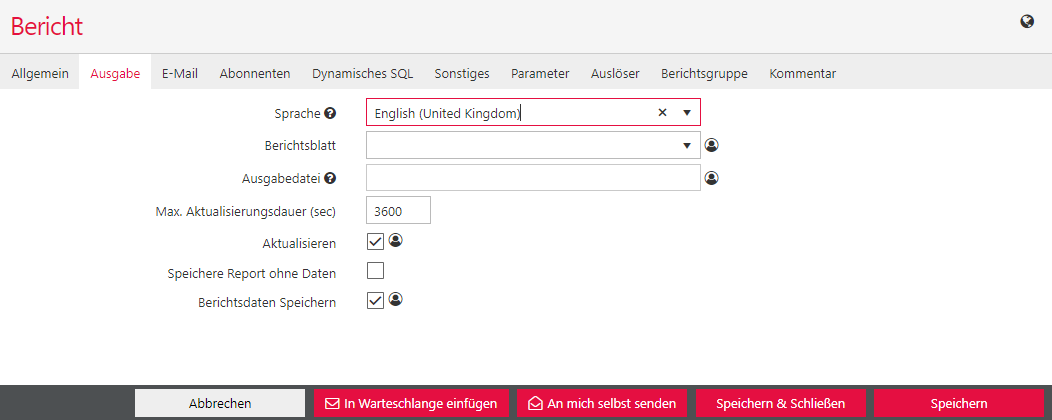The image size is (1052, 420).
Task: Open the E-Mail tab
Action: tap(180, 74)
